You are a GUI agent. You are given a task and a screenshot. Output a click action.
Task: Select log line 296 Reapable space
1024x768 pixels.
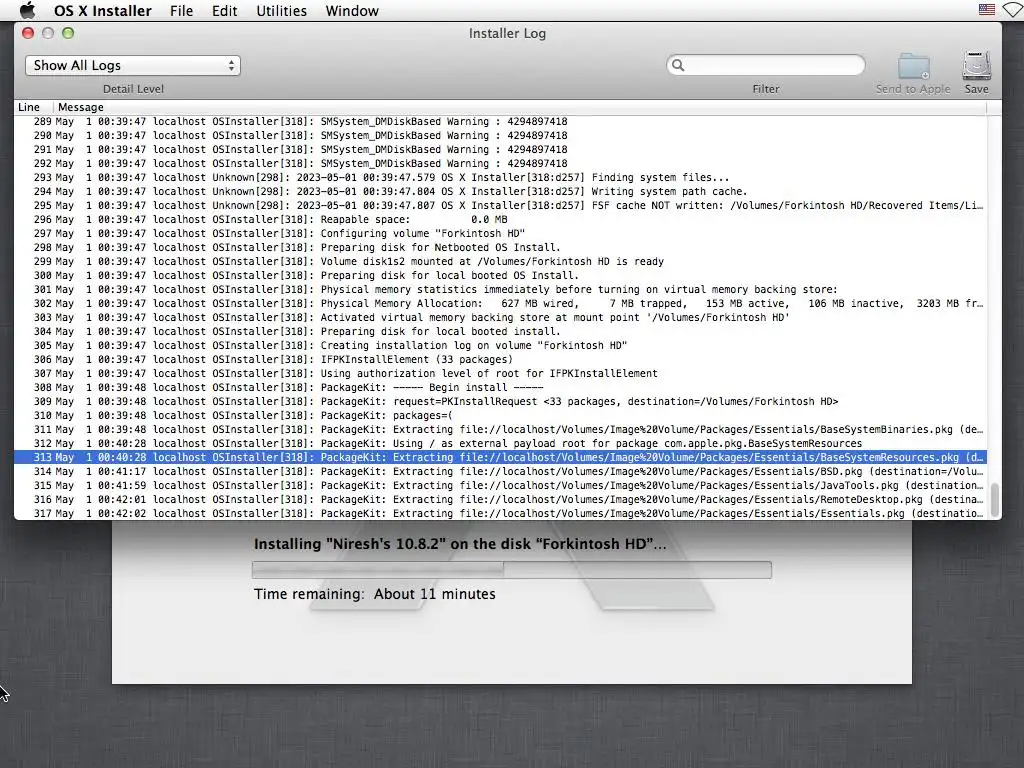(500, 219)
